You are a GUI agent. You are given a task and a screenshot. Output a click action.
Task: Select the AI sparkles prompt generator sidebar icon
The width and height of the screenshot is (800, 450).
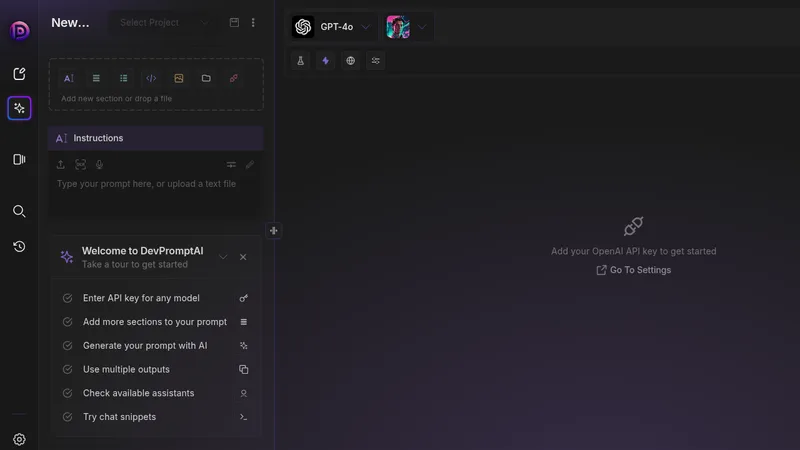pyautogui.click(x=19, y=108)
